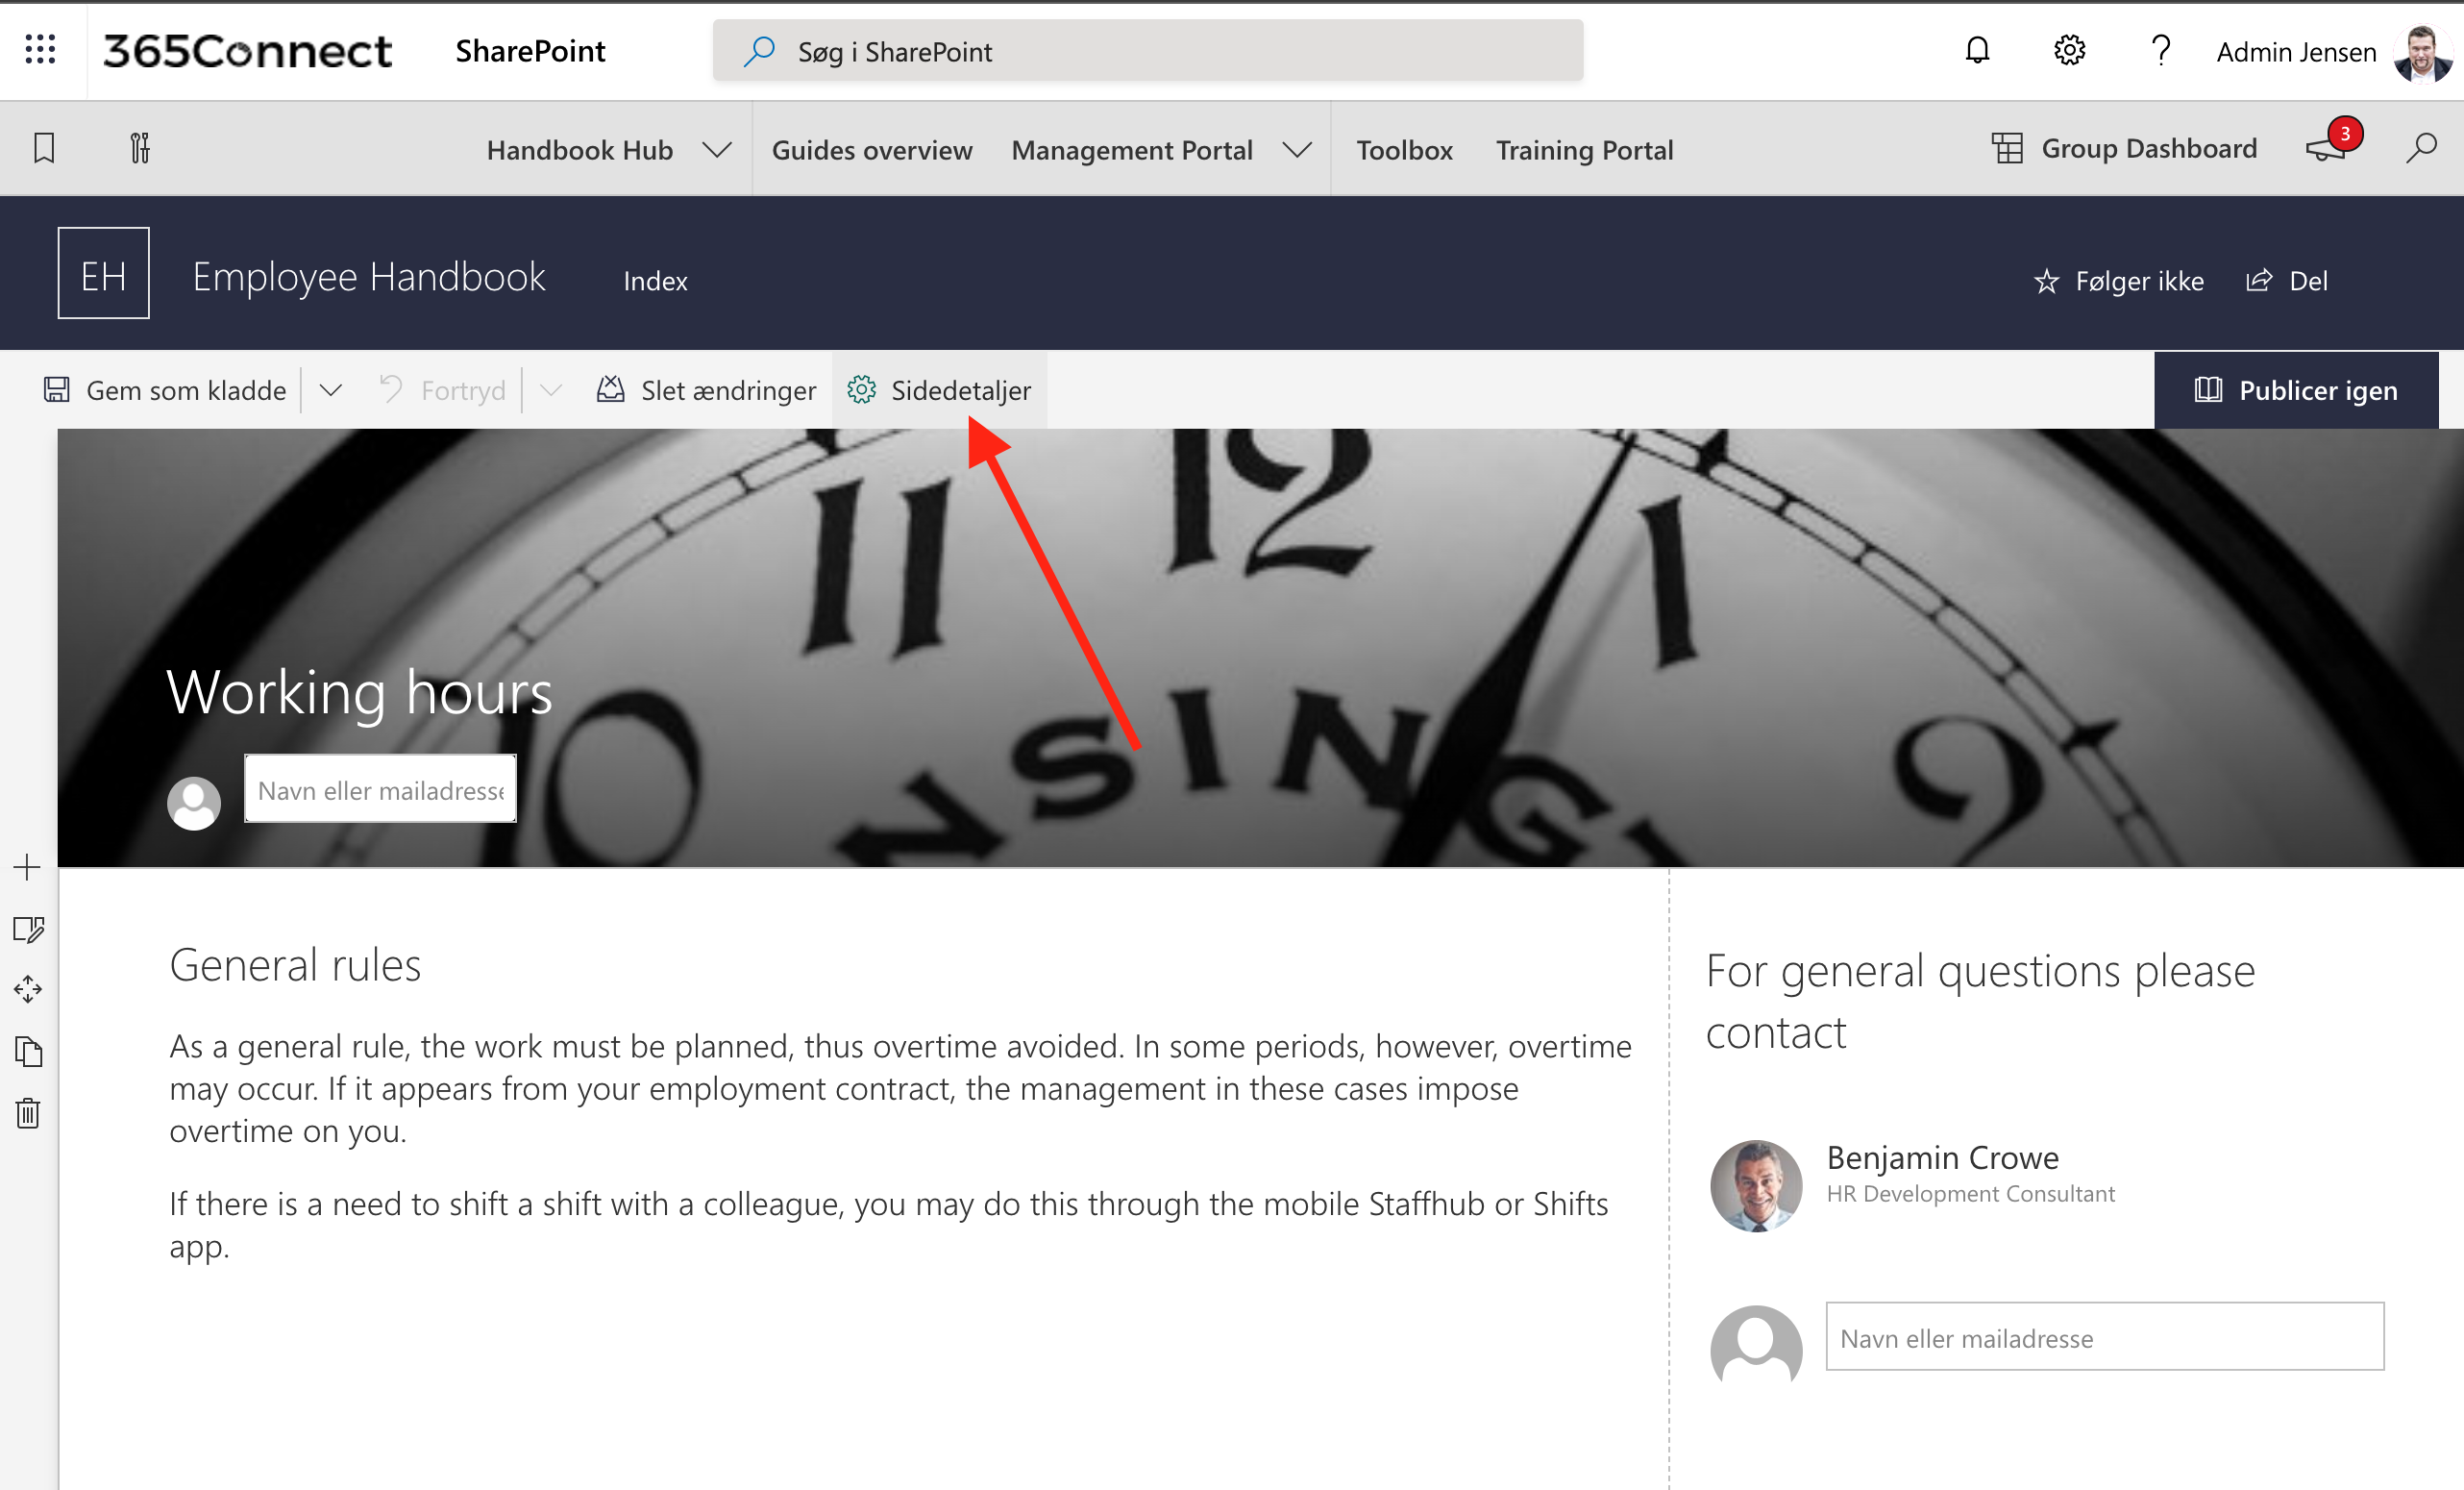Click the Benjamin Crowe name

pyautogui.click(x=1943, y=1157)
